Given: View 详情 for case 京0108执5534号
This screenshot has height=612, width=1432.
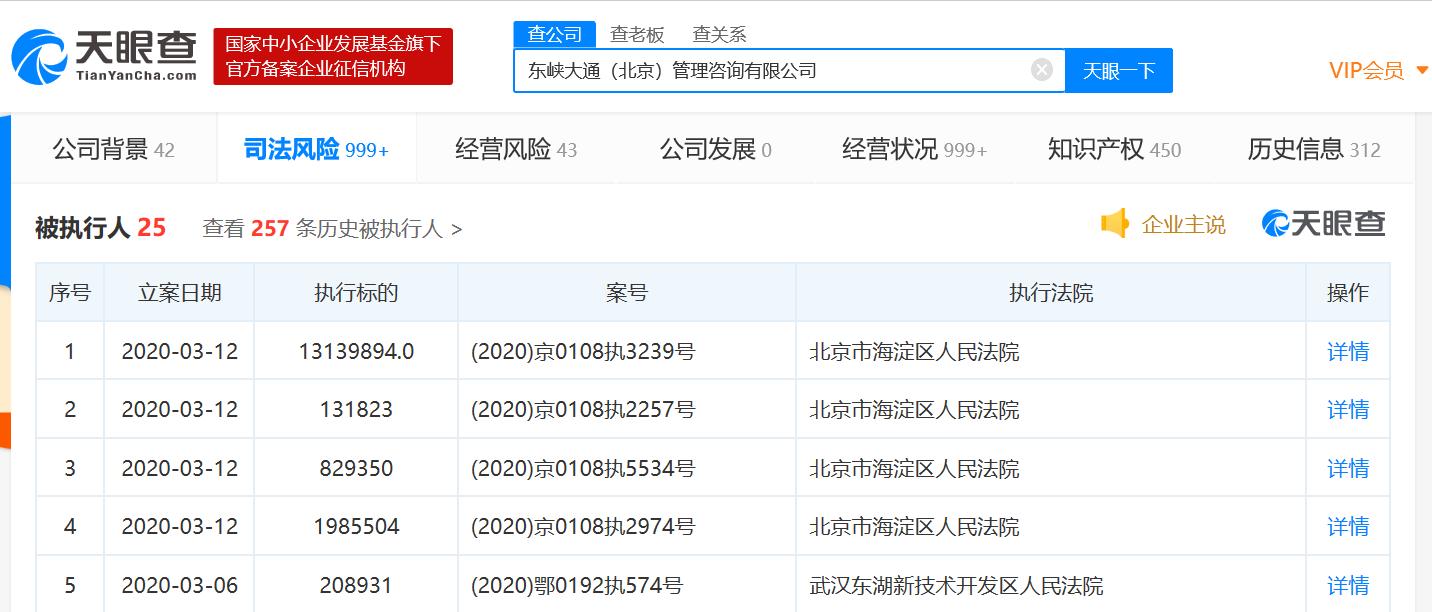Looking at the screenshot, I should click(x=1347, y=468).
